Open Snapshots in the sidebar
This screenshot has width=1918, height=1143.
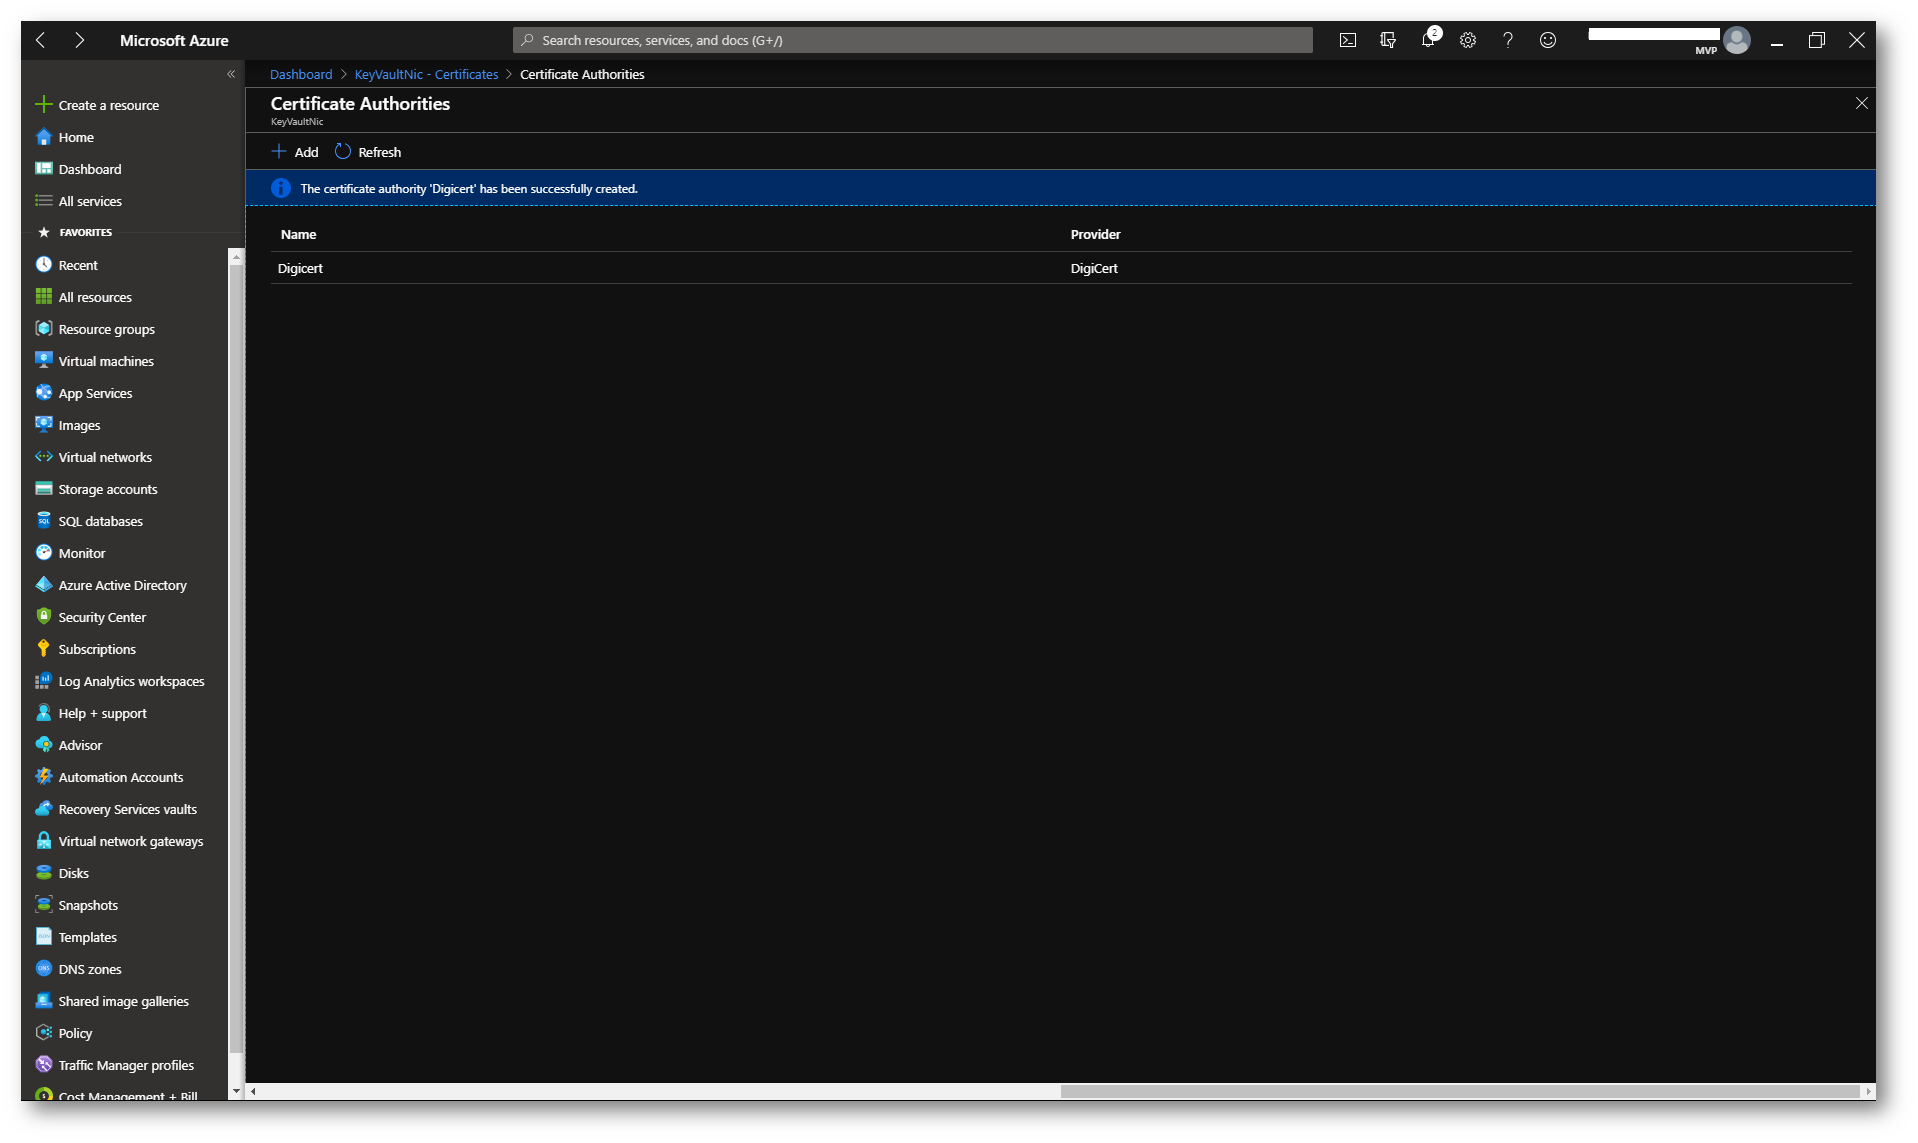(77, 905)
